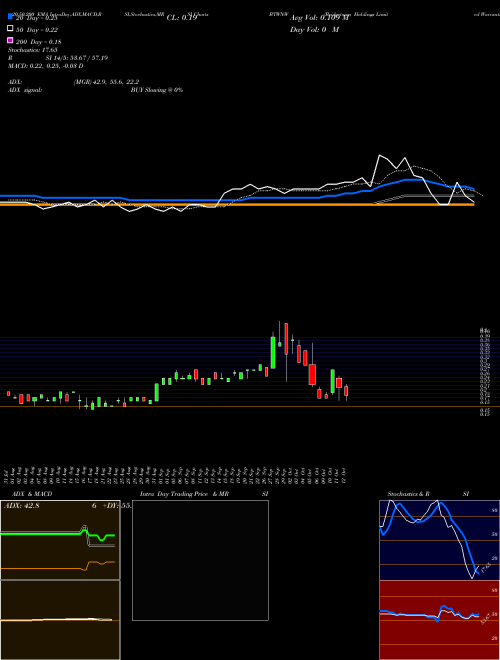Click the 'Avg Vol: 0.109 M' text
The image size is (500, 660).
[x=320, y=18]
